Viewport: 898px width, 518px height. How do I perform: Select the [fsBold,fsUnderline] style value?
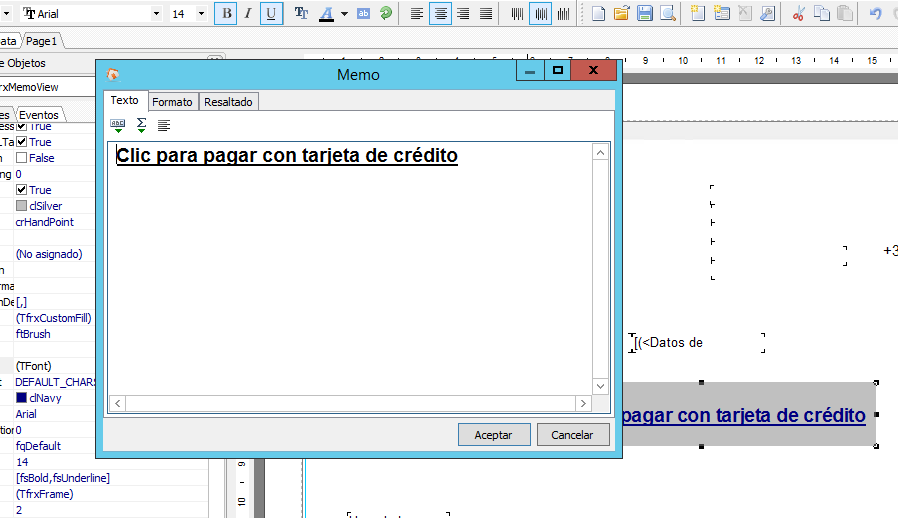[x=63, y=478]
